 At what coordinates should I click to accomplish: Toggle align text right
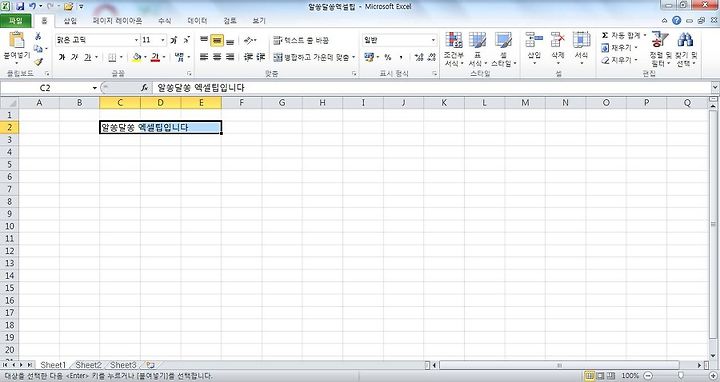coord(230,57)
